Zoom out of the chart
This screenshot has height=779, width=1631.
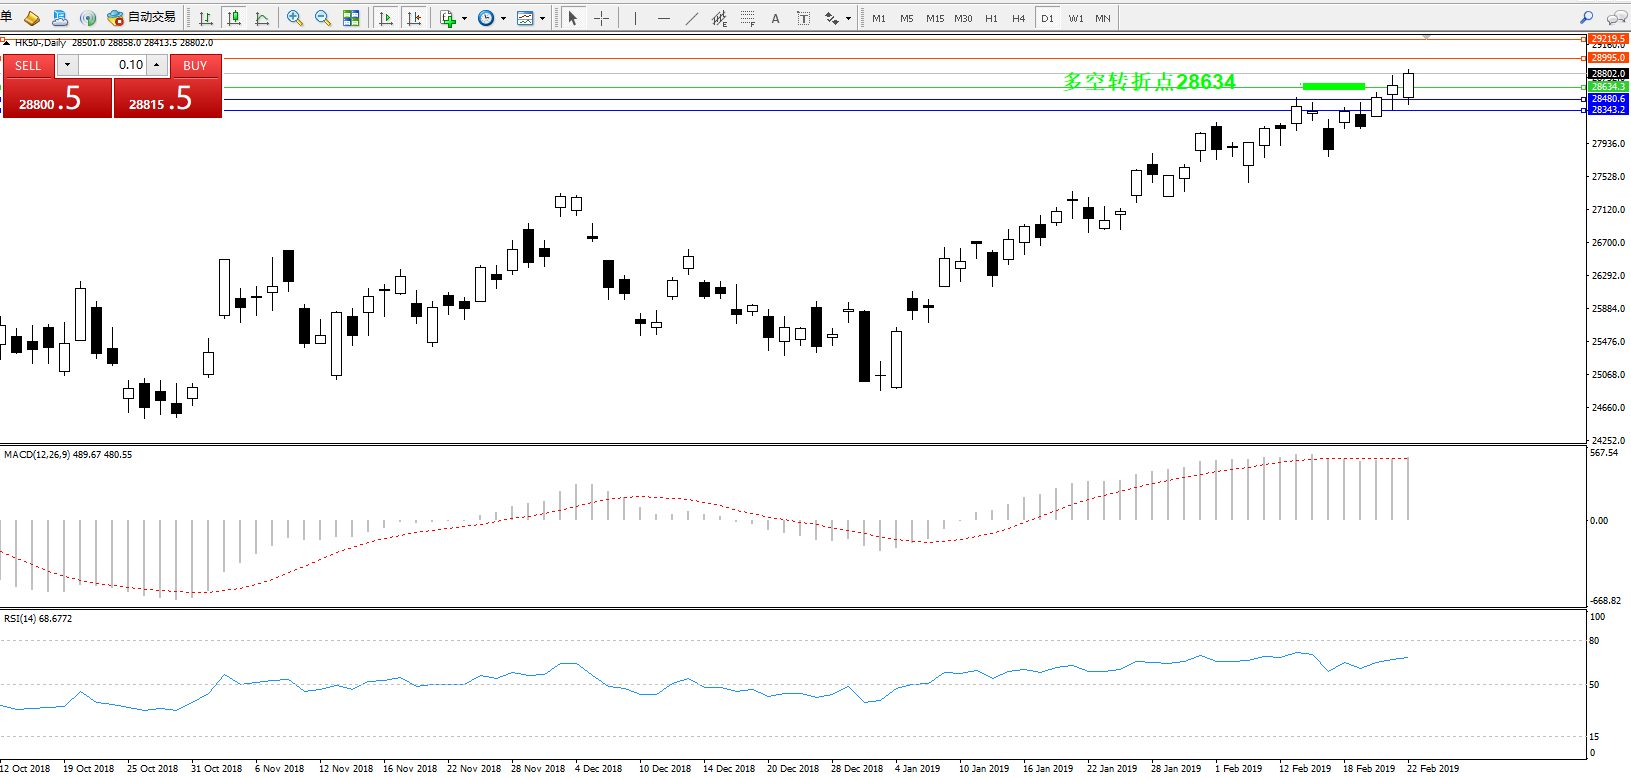point(323,18)
